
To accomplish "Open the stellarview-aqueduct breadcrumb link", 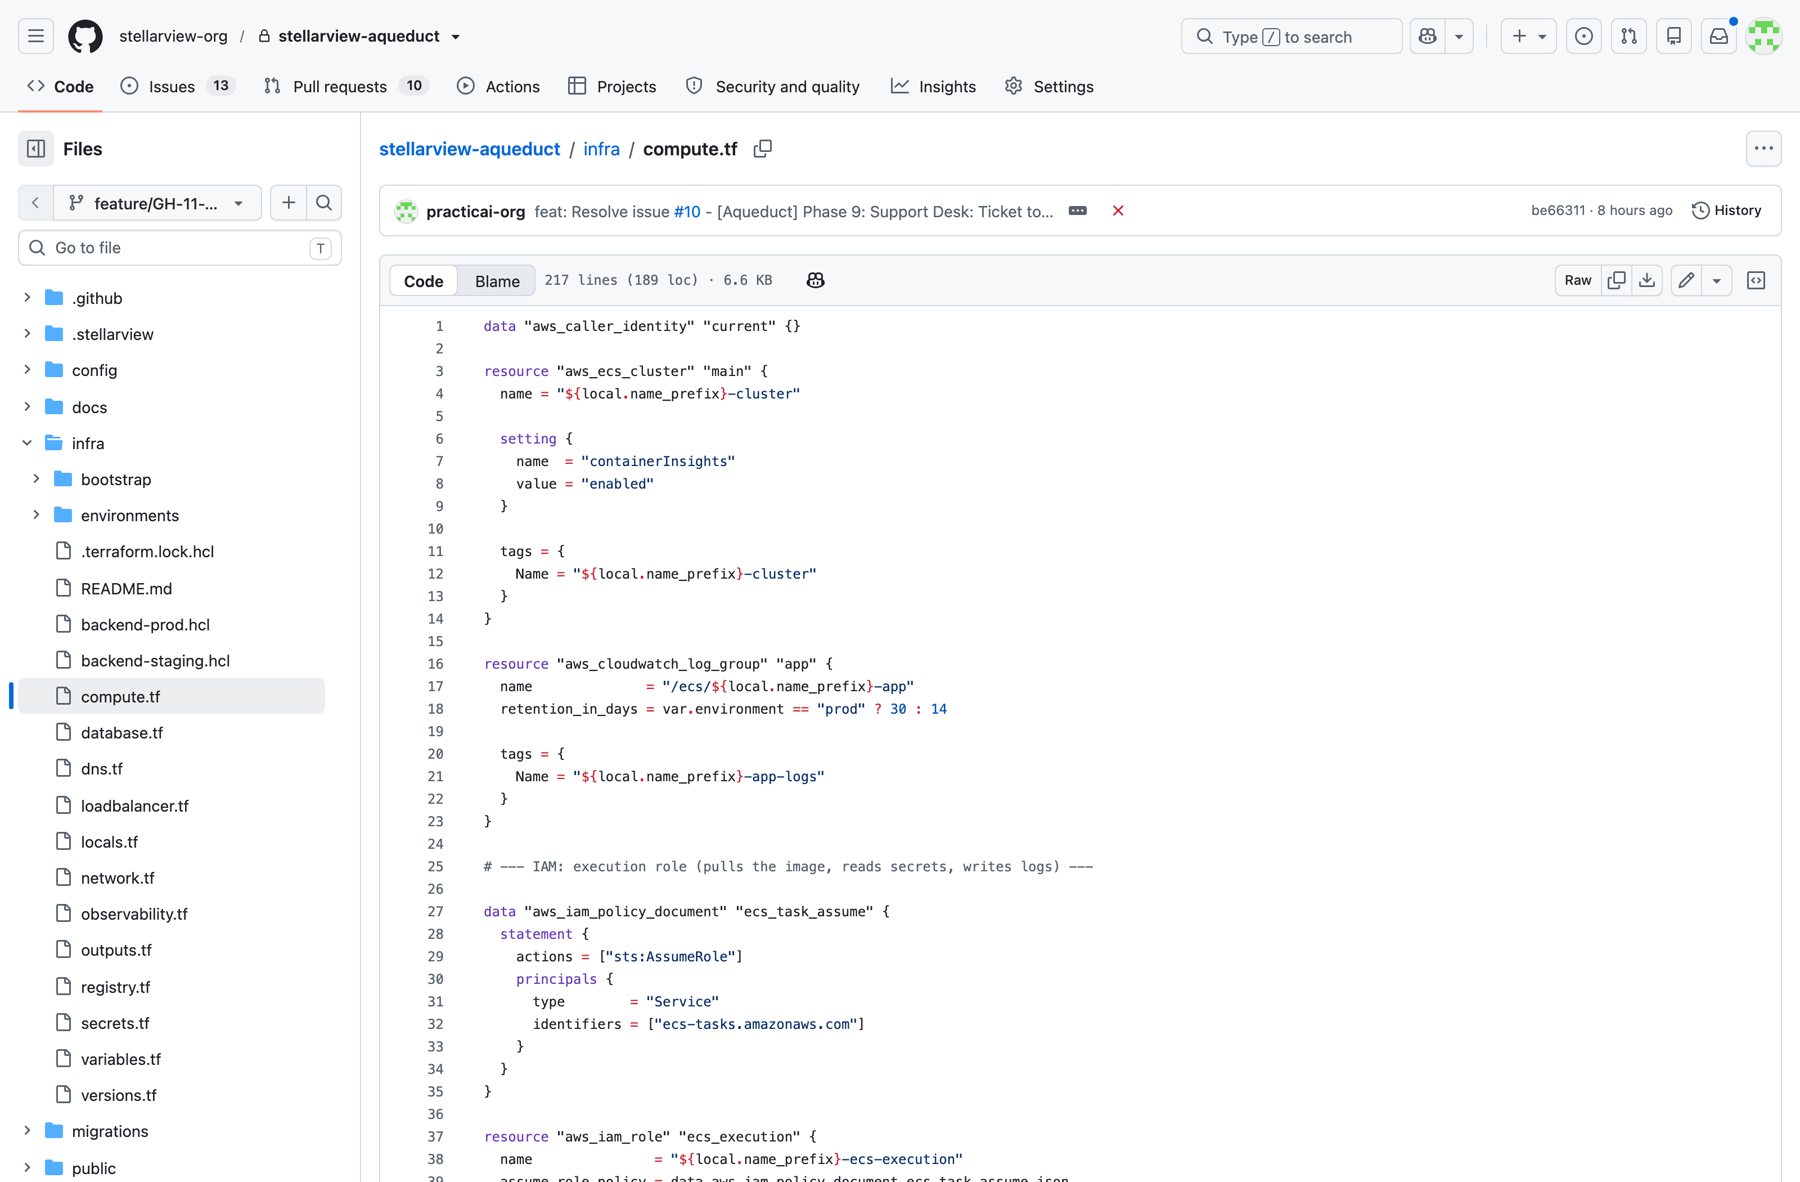I will click(469, 149).
